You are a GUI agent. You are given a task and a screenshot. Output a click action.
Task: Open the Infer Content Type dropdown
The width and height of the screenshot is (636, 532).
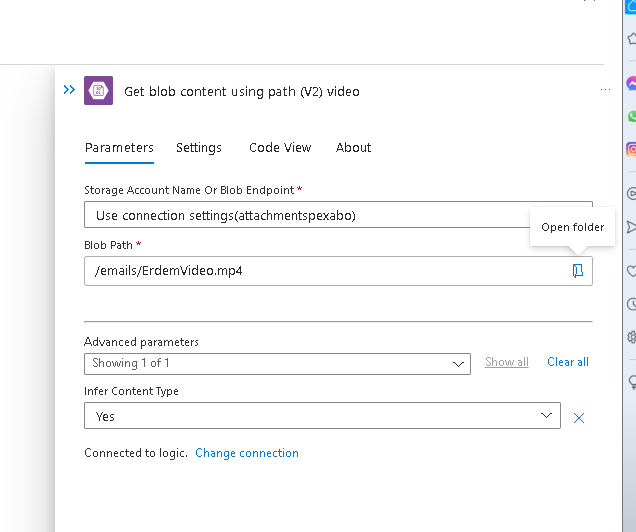(x=322, y=416)
